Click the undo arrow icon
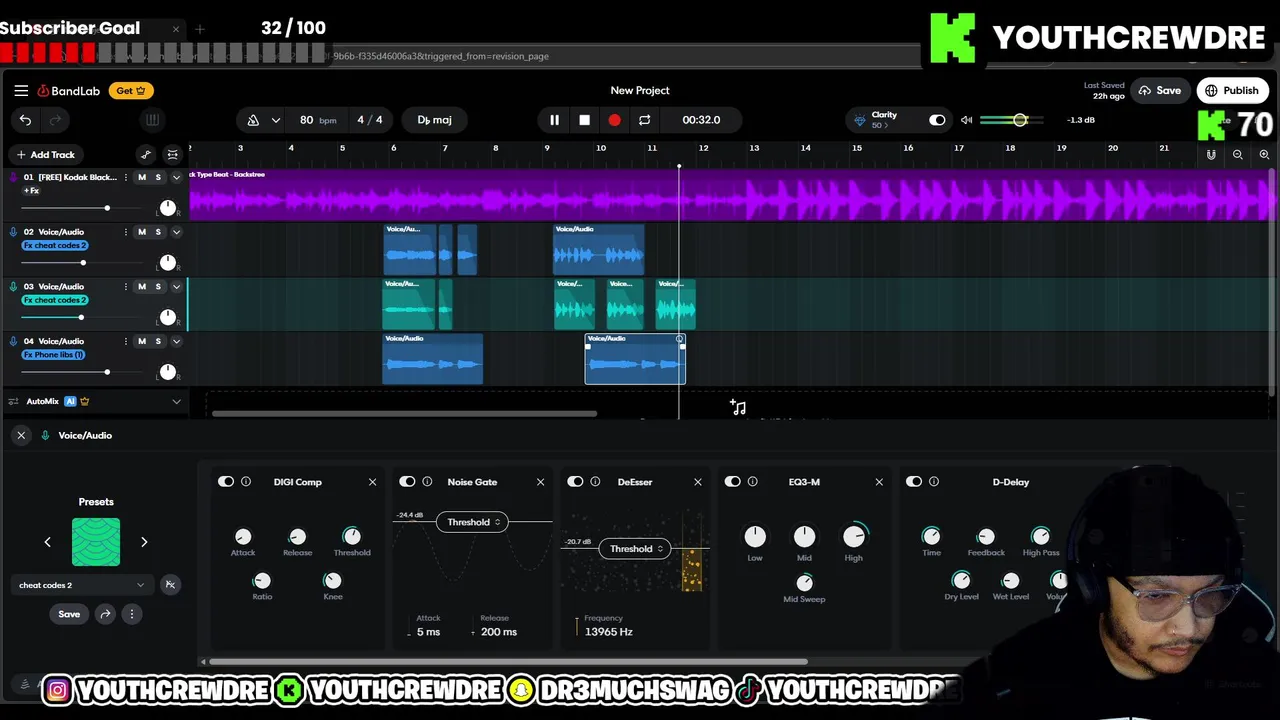 point(25,120)
